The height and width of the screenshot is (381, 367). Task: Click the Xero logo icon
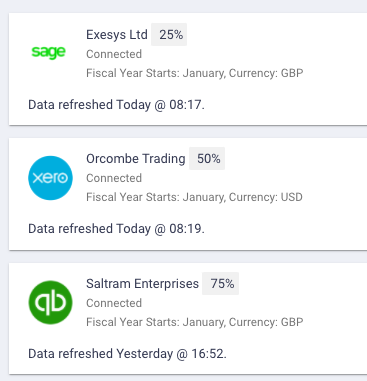click(50, 178)
